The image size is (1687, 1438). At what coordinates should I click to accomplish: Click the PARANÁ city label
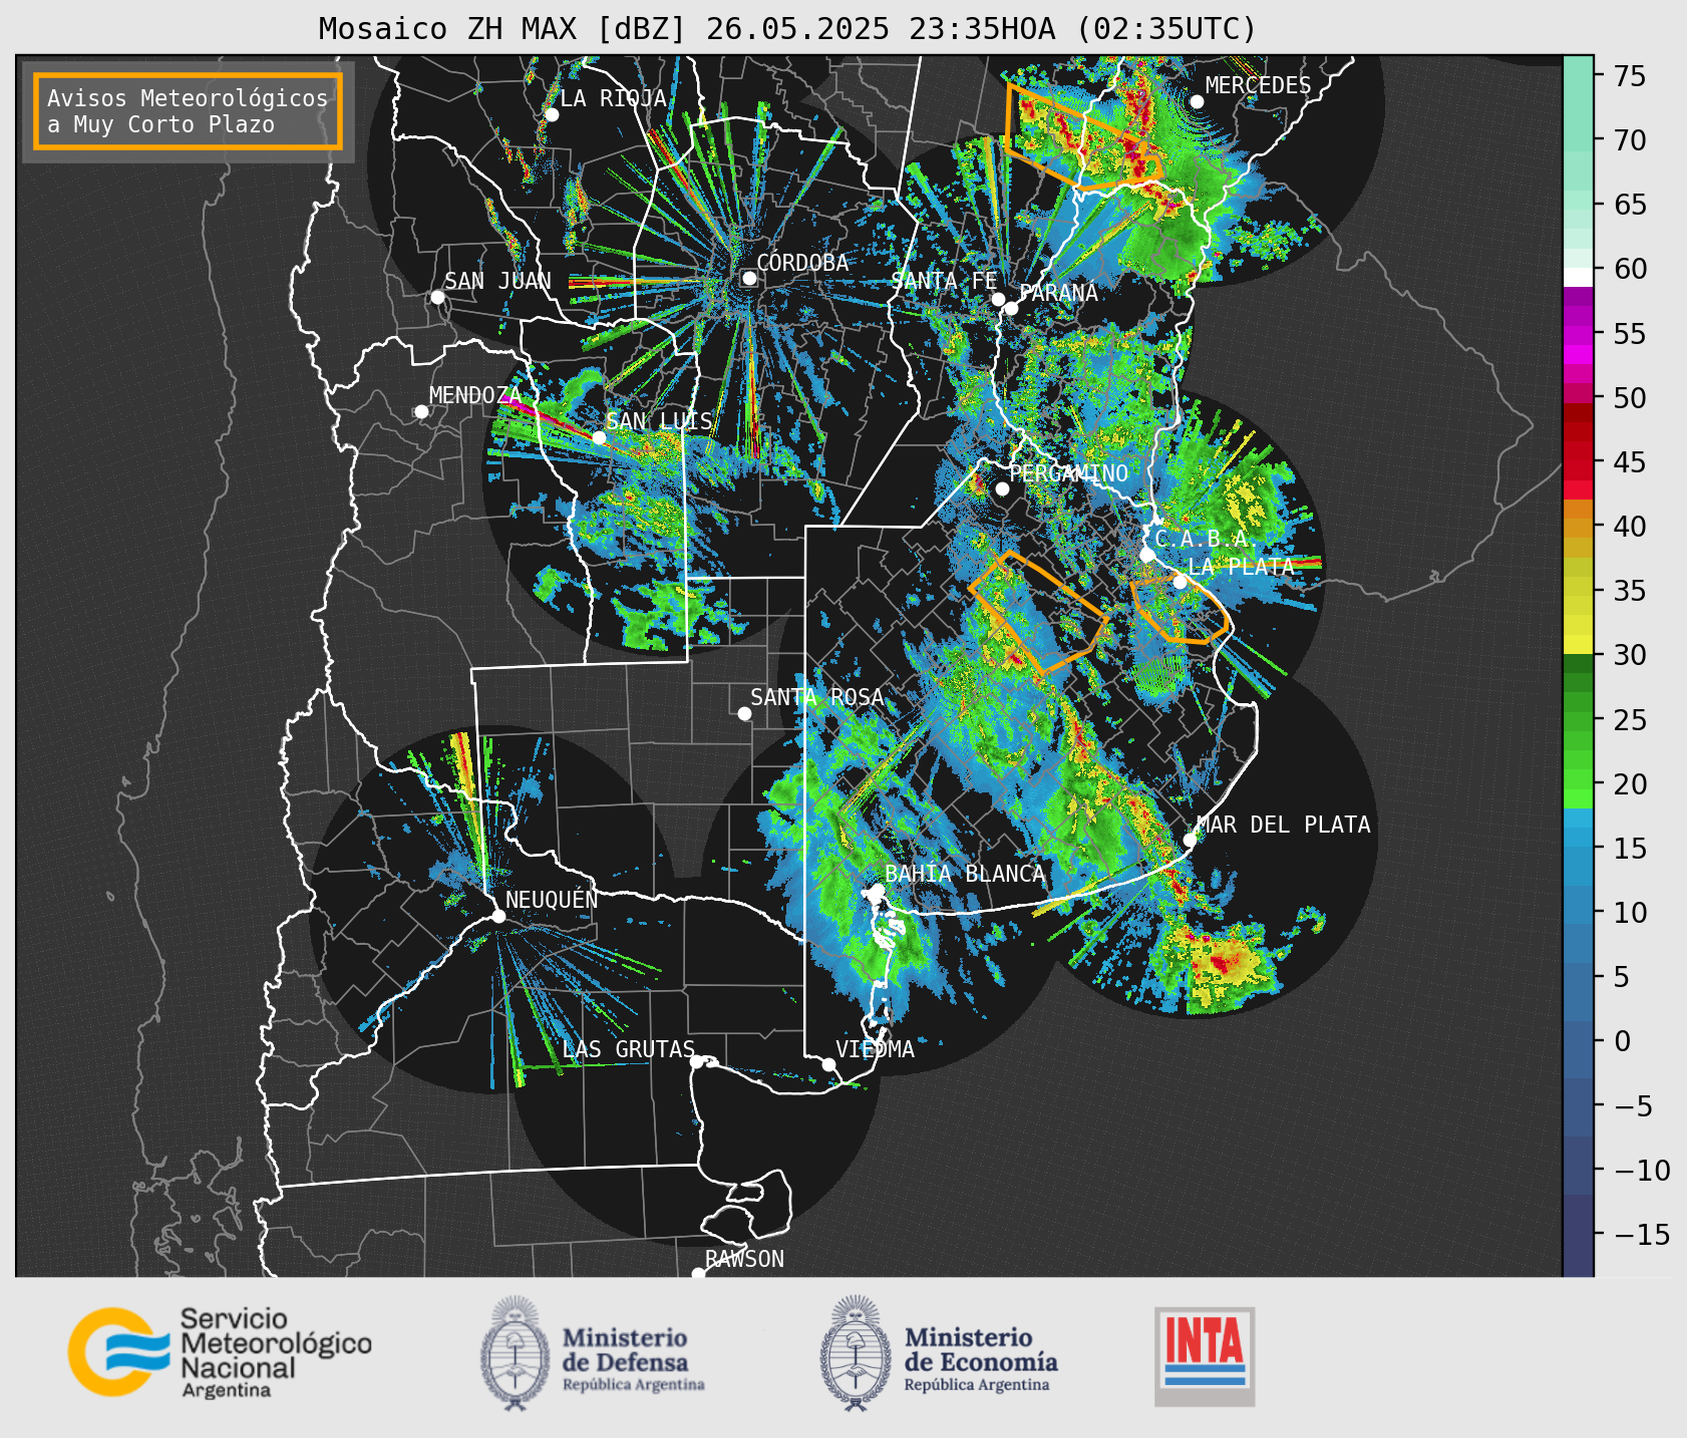(1058, 293)
